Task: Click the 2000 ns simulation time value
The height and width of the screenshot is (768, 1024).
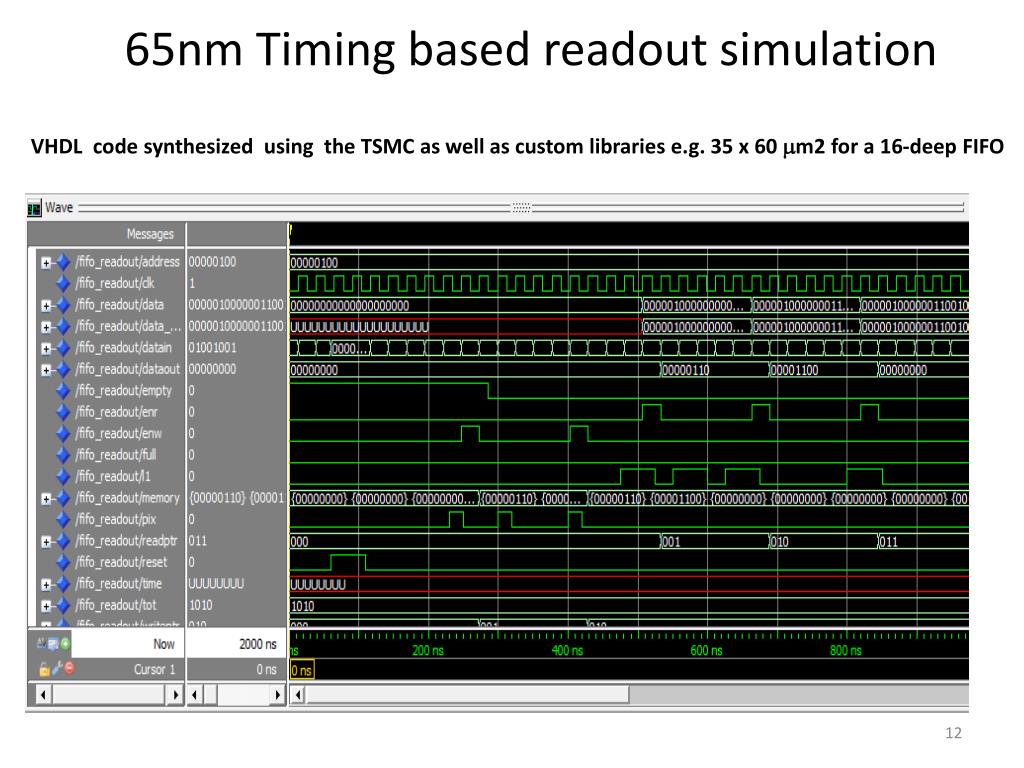Action: [x=258, y=644]
